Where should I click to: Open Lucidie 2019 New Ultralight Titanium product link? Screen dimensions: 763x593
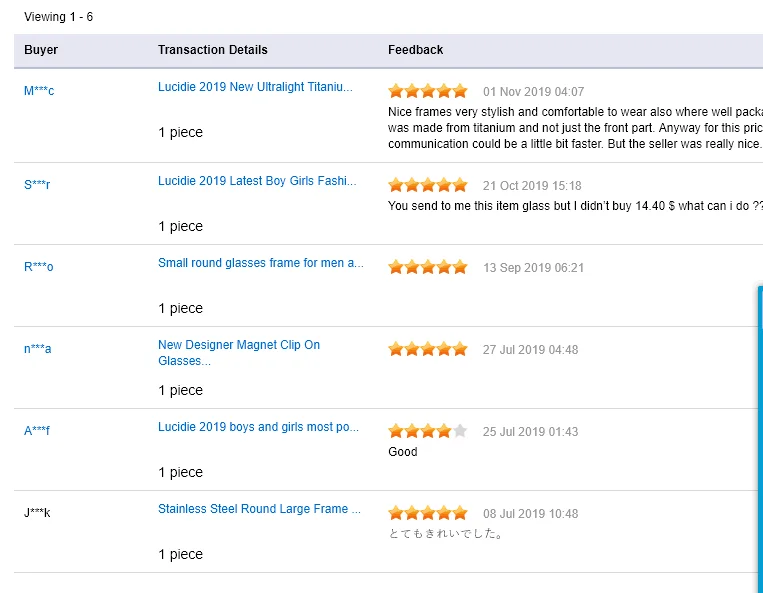click(255, 87)
